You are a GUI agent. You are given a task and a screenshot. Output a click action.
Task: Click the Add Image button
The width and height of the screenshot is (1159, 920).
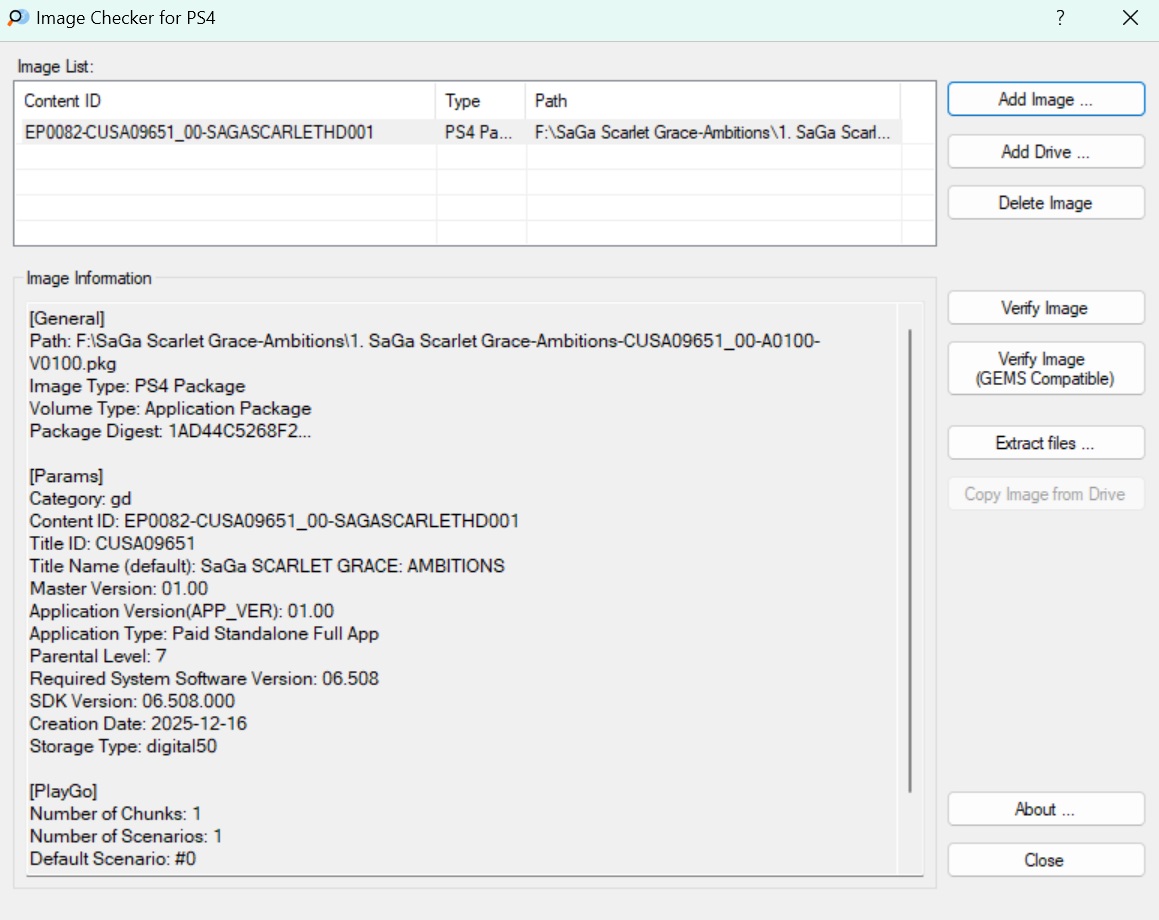1045,99
